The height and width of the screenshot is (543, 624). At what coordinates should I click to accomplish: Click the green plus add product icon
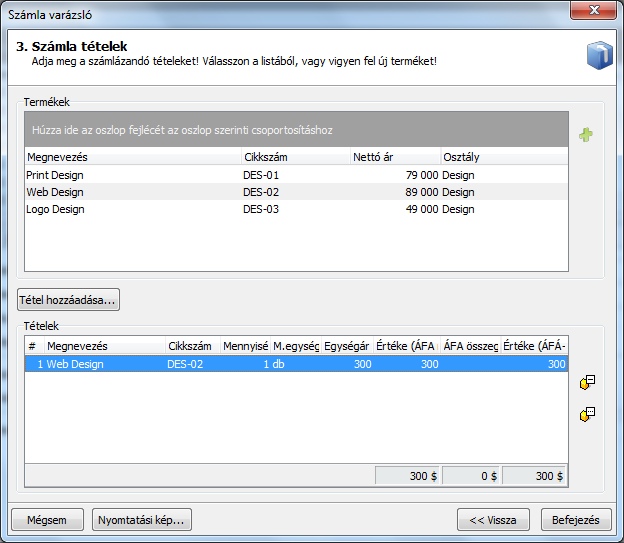coord(586,135)
